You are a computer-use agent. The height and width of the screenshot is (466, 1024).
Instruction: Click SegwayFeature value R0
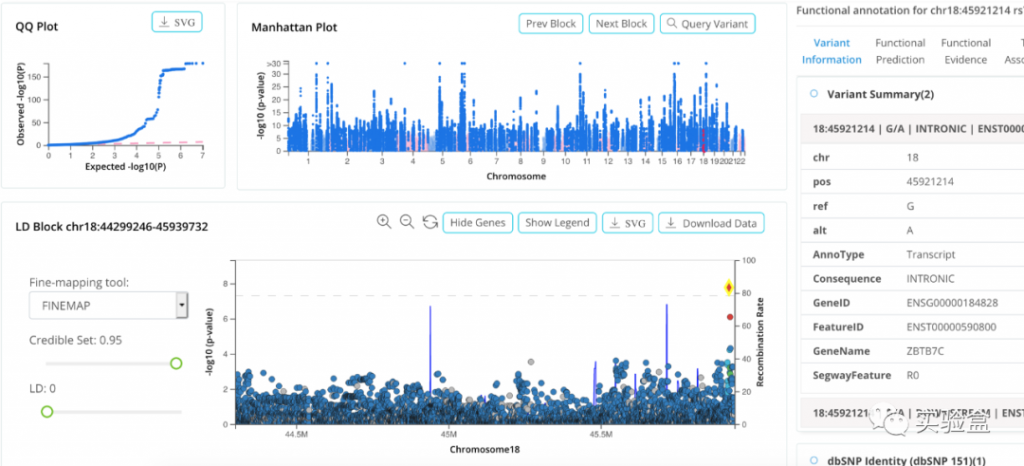pos(913,375)
